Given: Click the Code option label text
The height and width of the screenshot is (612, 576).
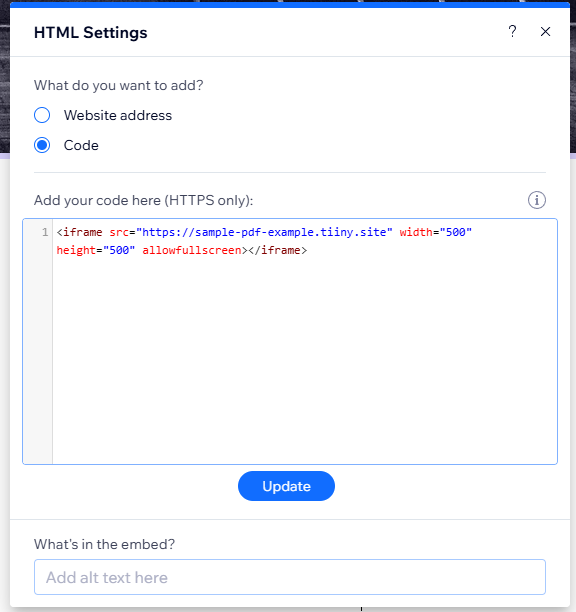Looking at the screenshot, I should tap(81, 145).
